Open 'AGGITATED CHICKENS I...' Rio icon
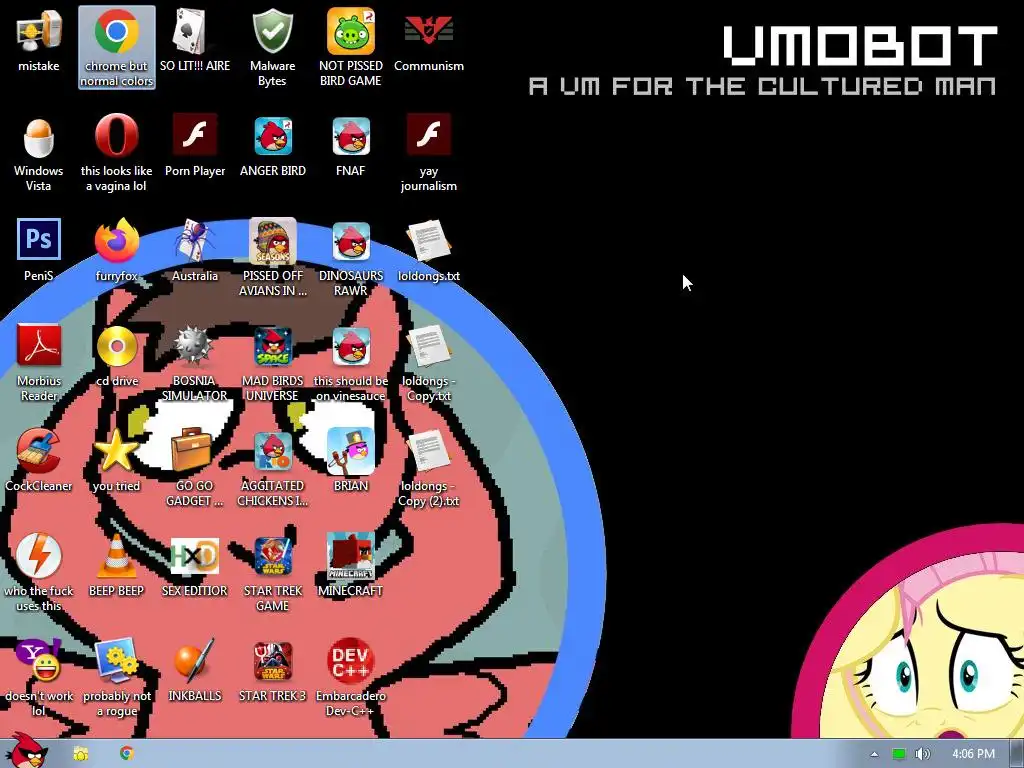This screenshot has height=768, width=1024. coord(272,468)
